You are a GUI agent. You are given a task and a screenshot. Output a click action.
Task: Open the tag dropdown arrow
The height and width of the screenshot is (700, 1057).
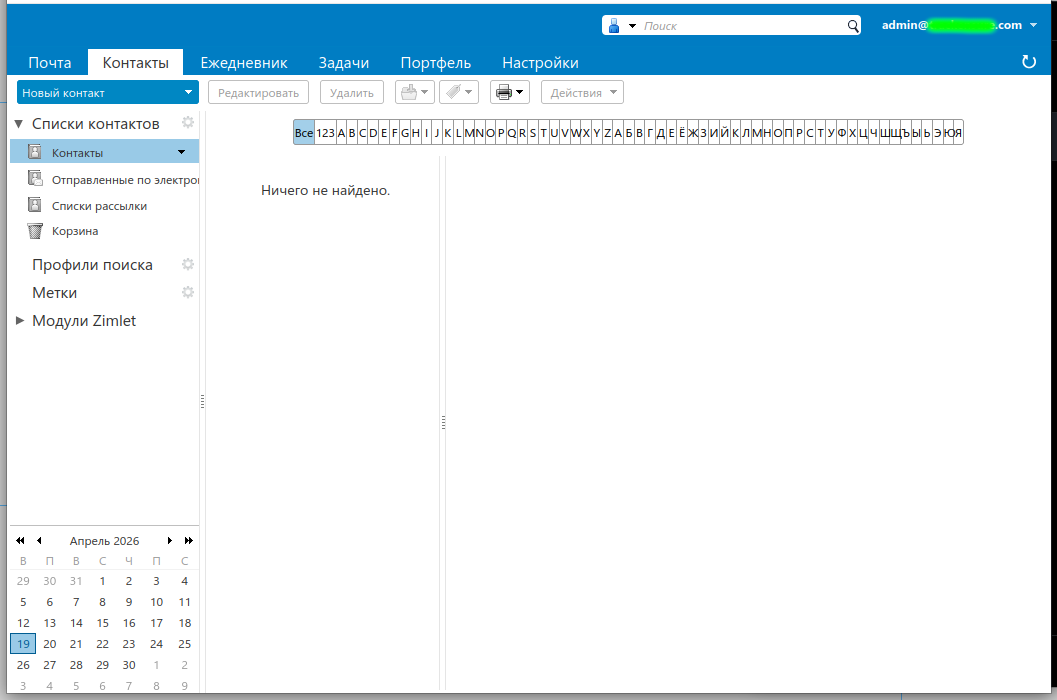[x=469, y=92]
